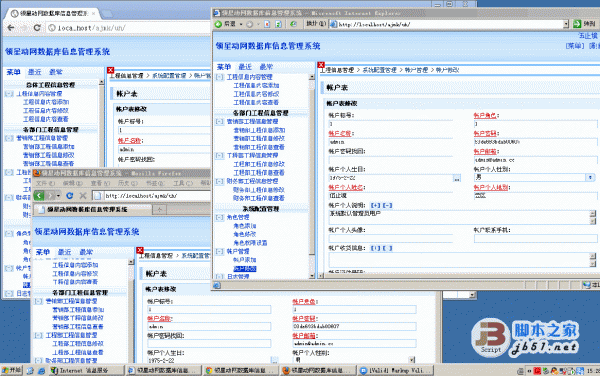The height and width of the screenshot is (376, 600).
Task: Select 菜单 tab in IE window sidebar
Action: [224, 67]
